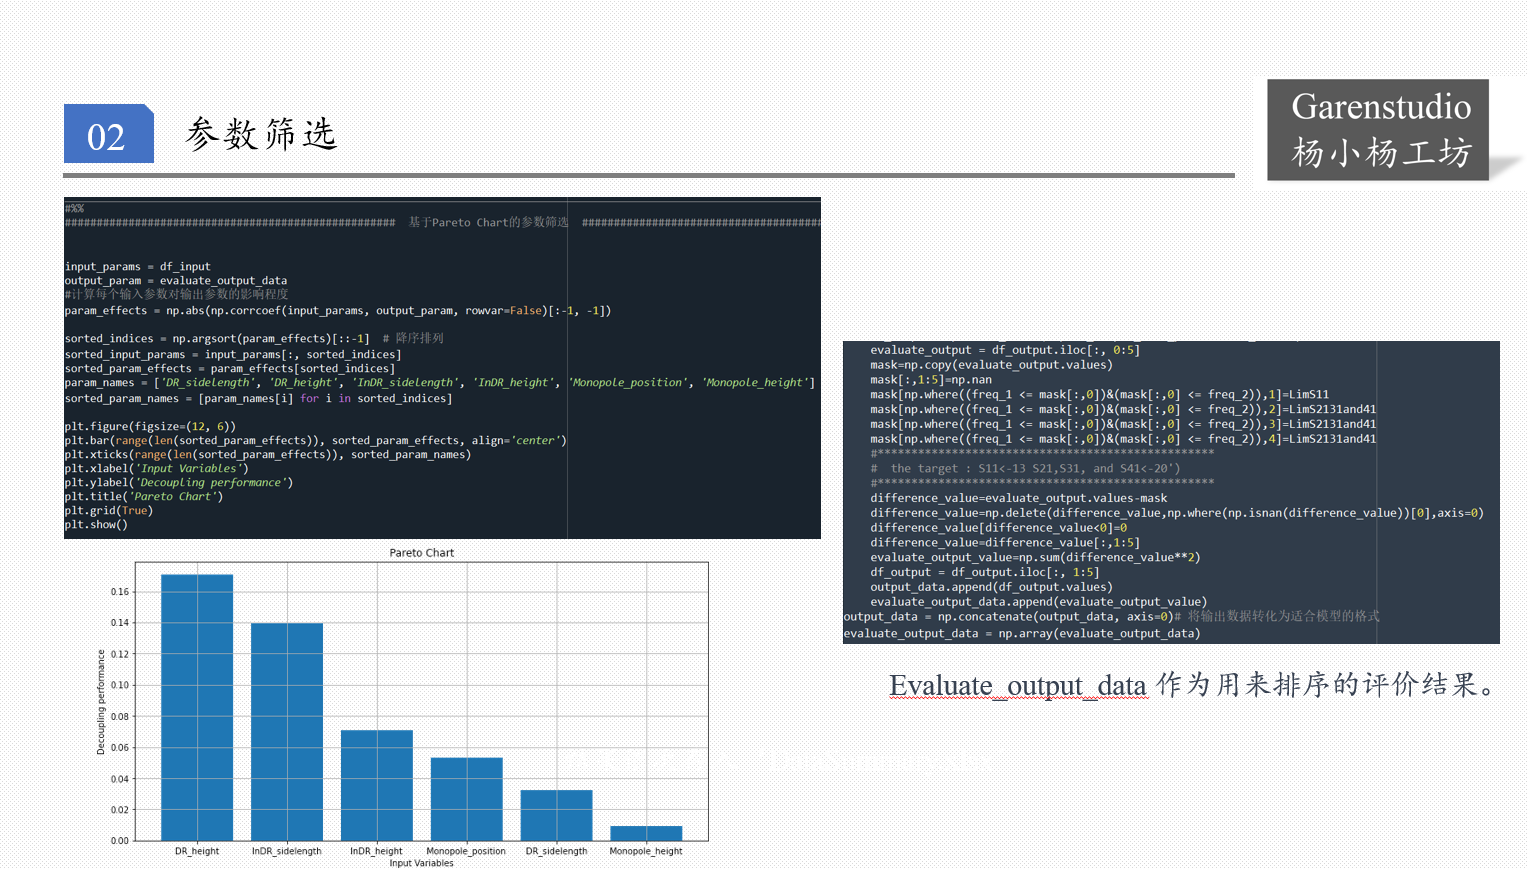Click the "output_data.append(df_output.values)" line
Image resolution: width=1528 pixels, height=869 pixels.
(991, 587)
